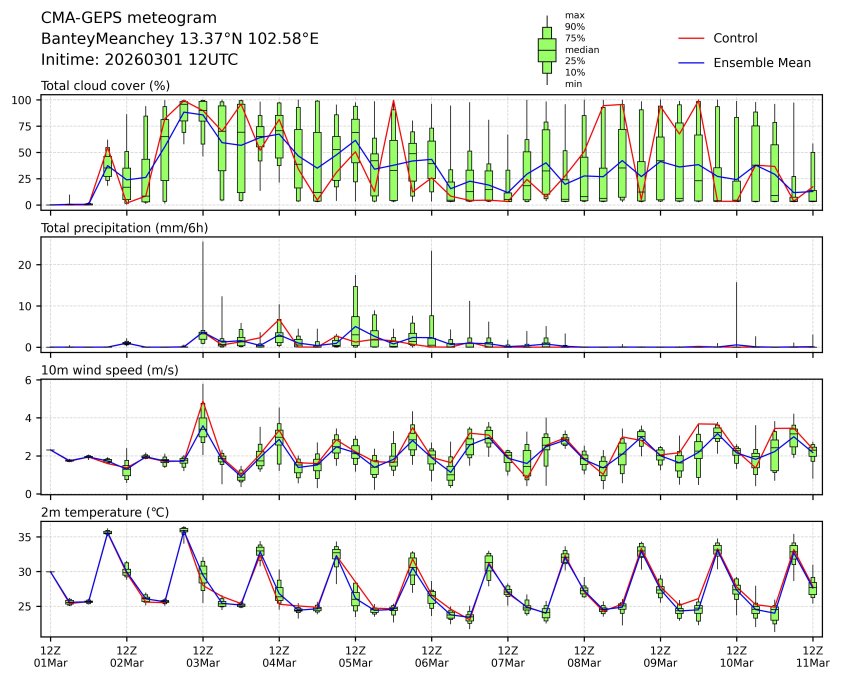The image size is (841, 680).
Task: Click the 12Z 11Mar time axis label
Action: (812, 656)
